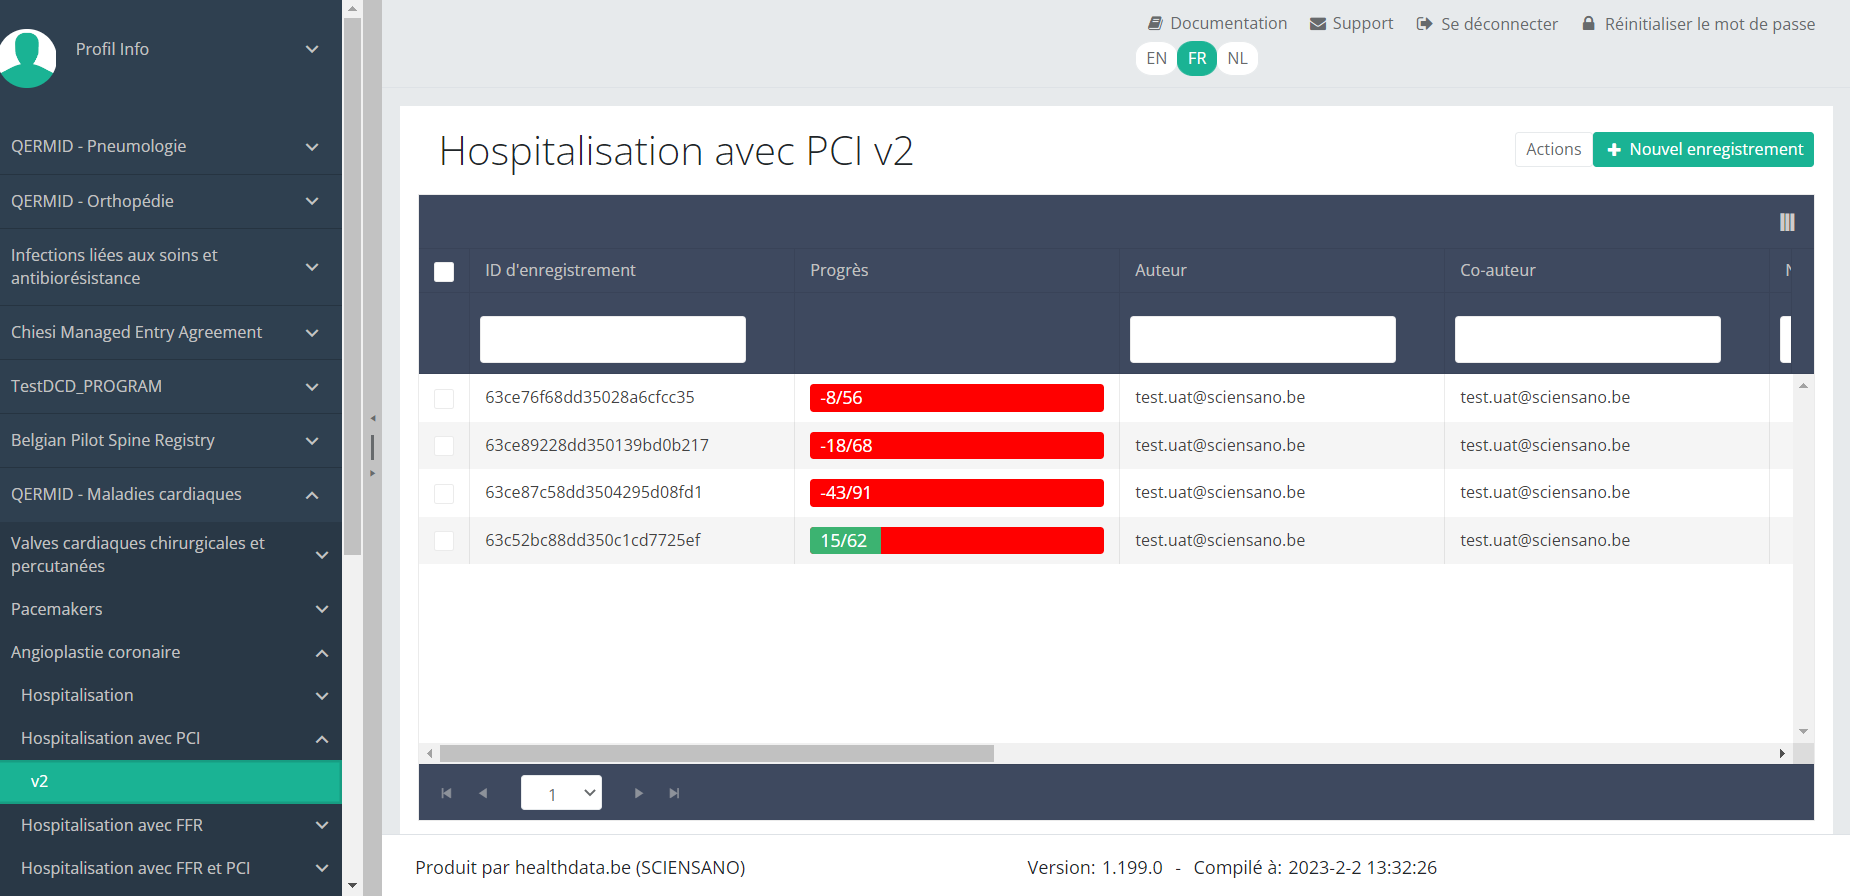Open the column chooser icon
The width and height of the screenshot is (1850, 896).
[1786, 222]
